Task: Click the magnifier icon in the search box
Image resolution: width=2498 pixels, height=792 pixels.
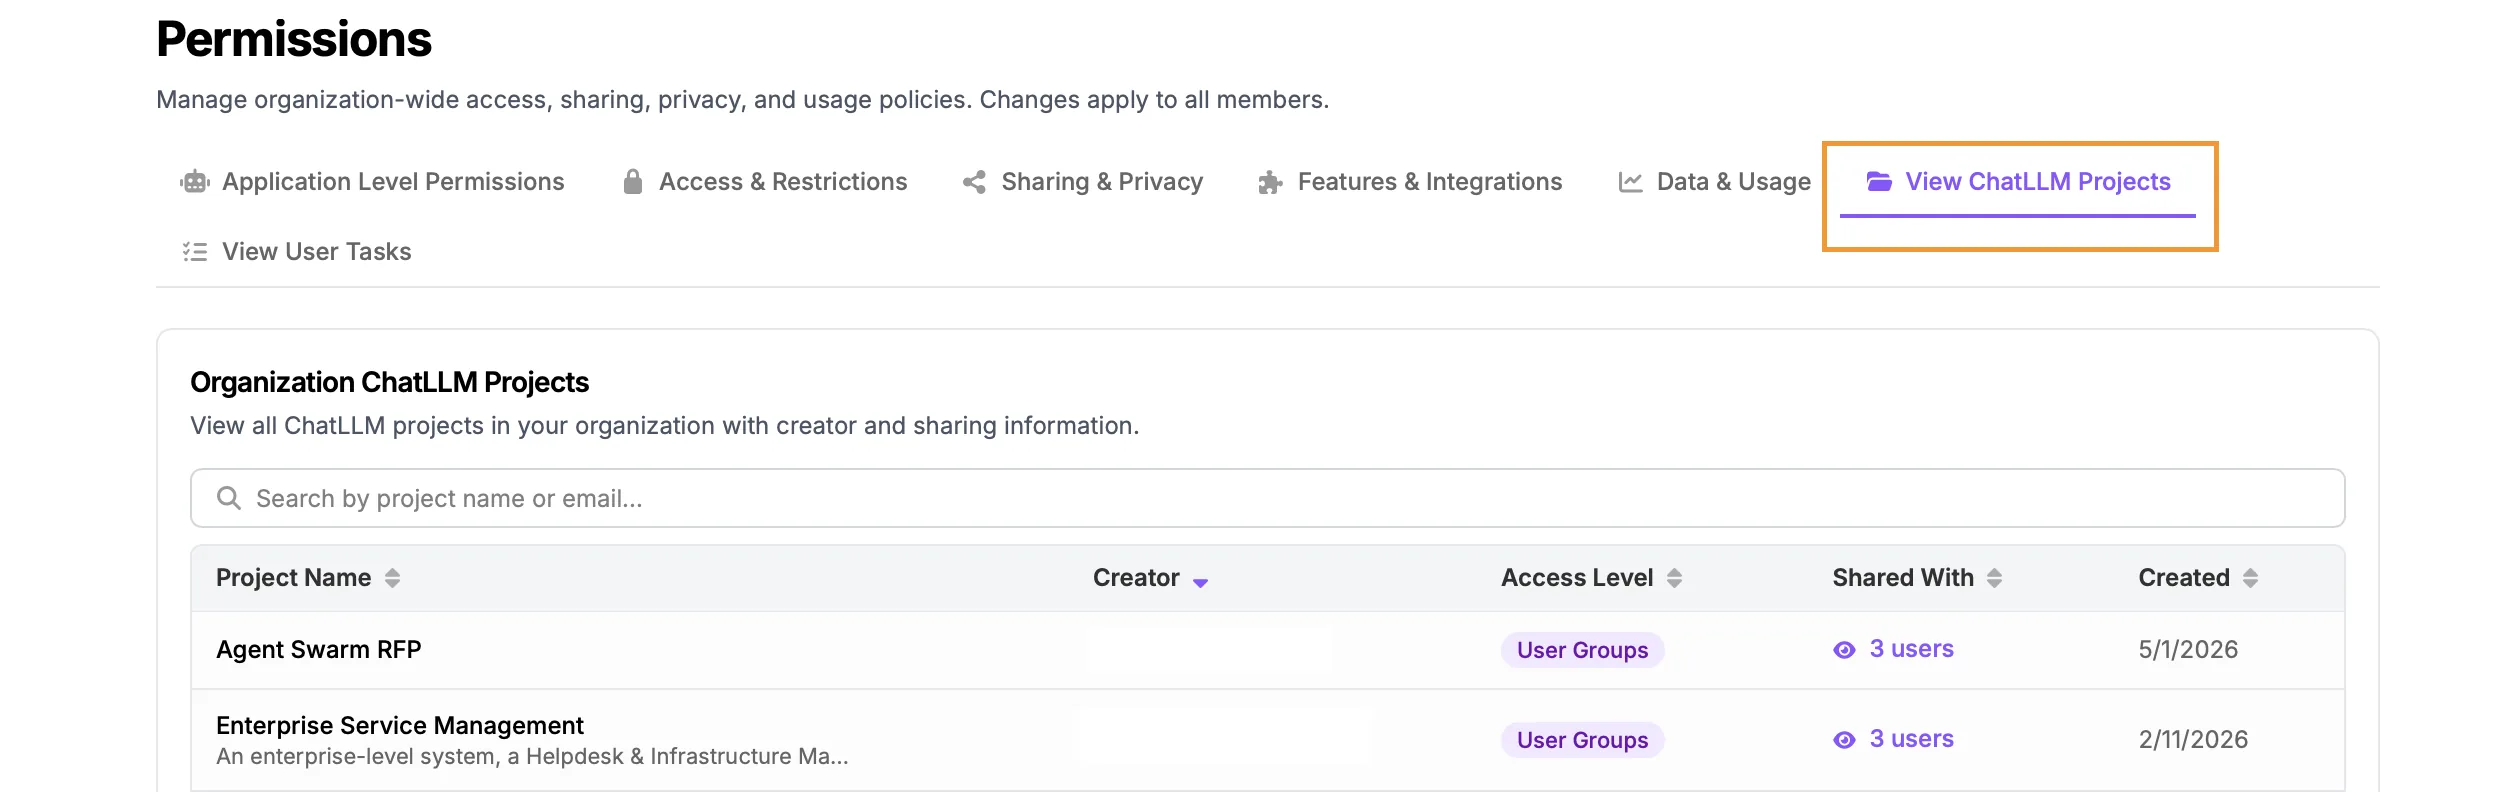Action: [x=229, y=498]
